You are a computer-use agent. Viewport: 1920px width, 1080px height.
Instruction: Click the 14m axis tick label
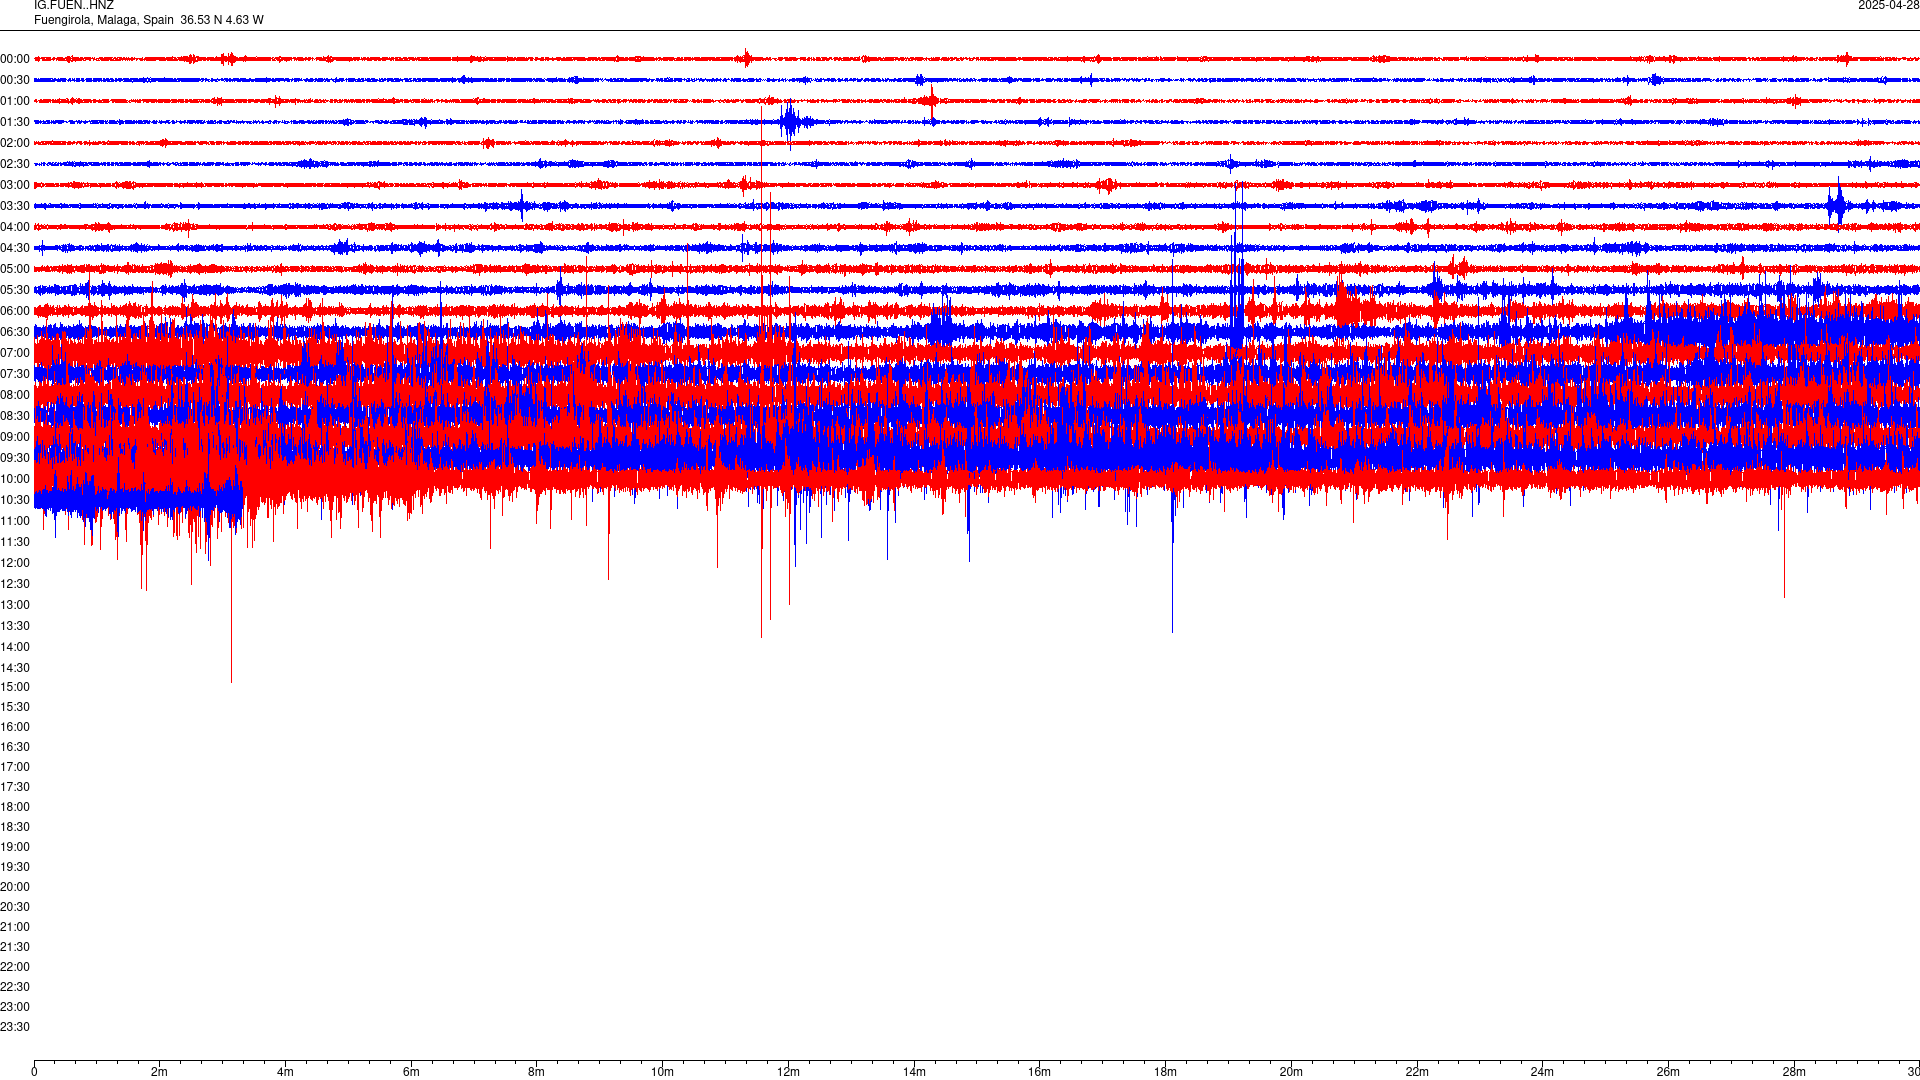(x=914, y=1072)
